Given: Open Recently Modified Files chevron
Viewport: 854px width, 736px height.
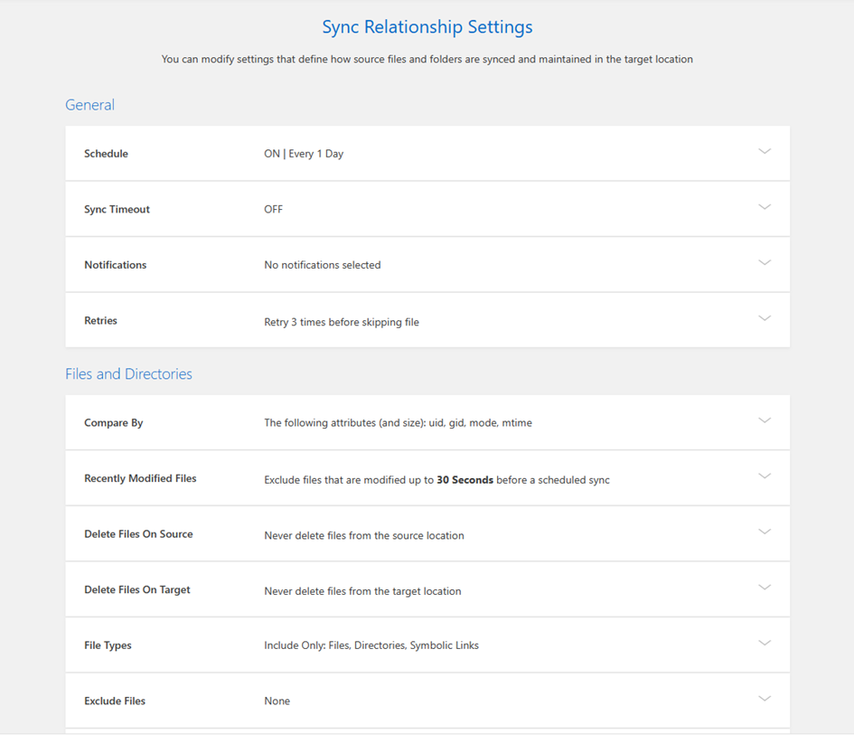Looking at the screenshot, I should (764, 477).
